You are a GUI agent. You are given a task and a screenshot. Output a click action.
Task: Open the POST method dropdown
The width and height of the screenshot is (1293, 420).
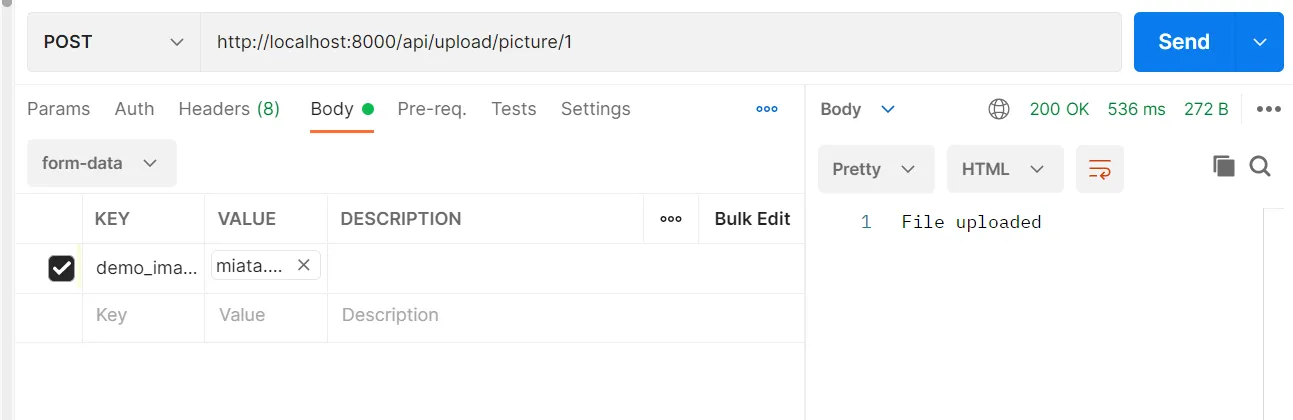pyautogui.click(x=114, y=42)
